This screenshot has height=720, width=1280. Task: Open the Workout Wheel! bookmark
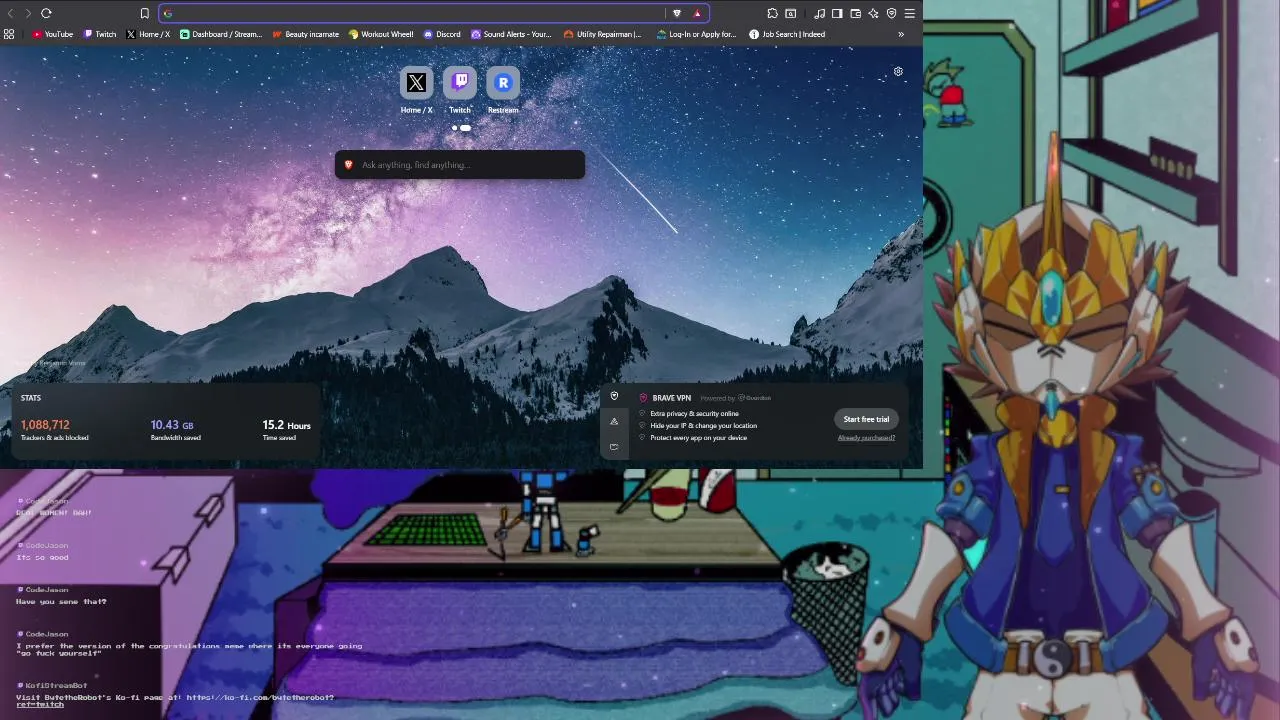[381, 34]
